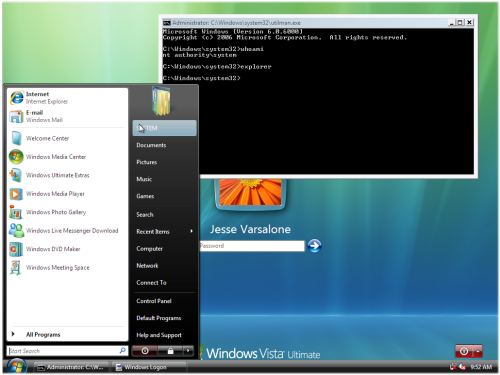
Task: Click the start search magnifier icon
Action: pos(122,351)
